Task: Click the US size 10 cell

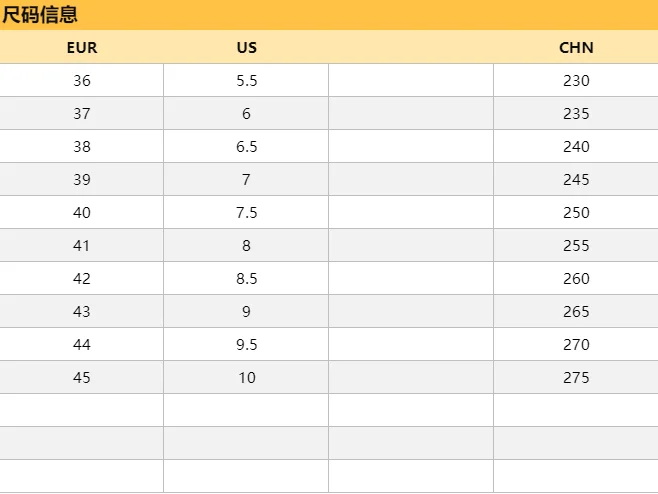Action: [246, 378]
